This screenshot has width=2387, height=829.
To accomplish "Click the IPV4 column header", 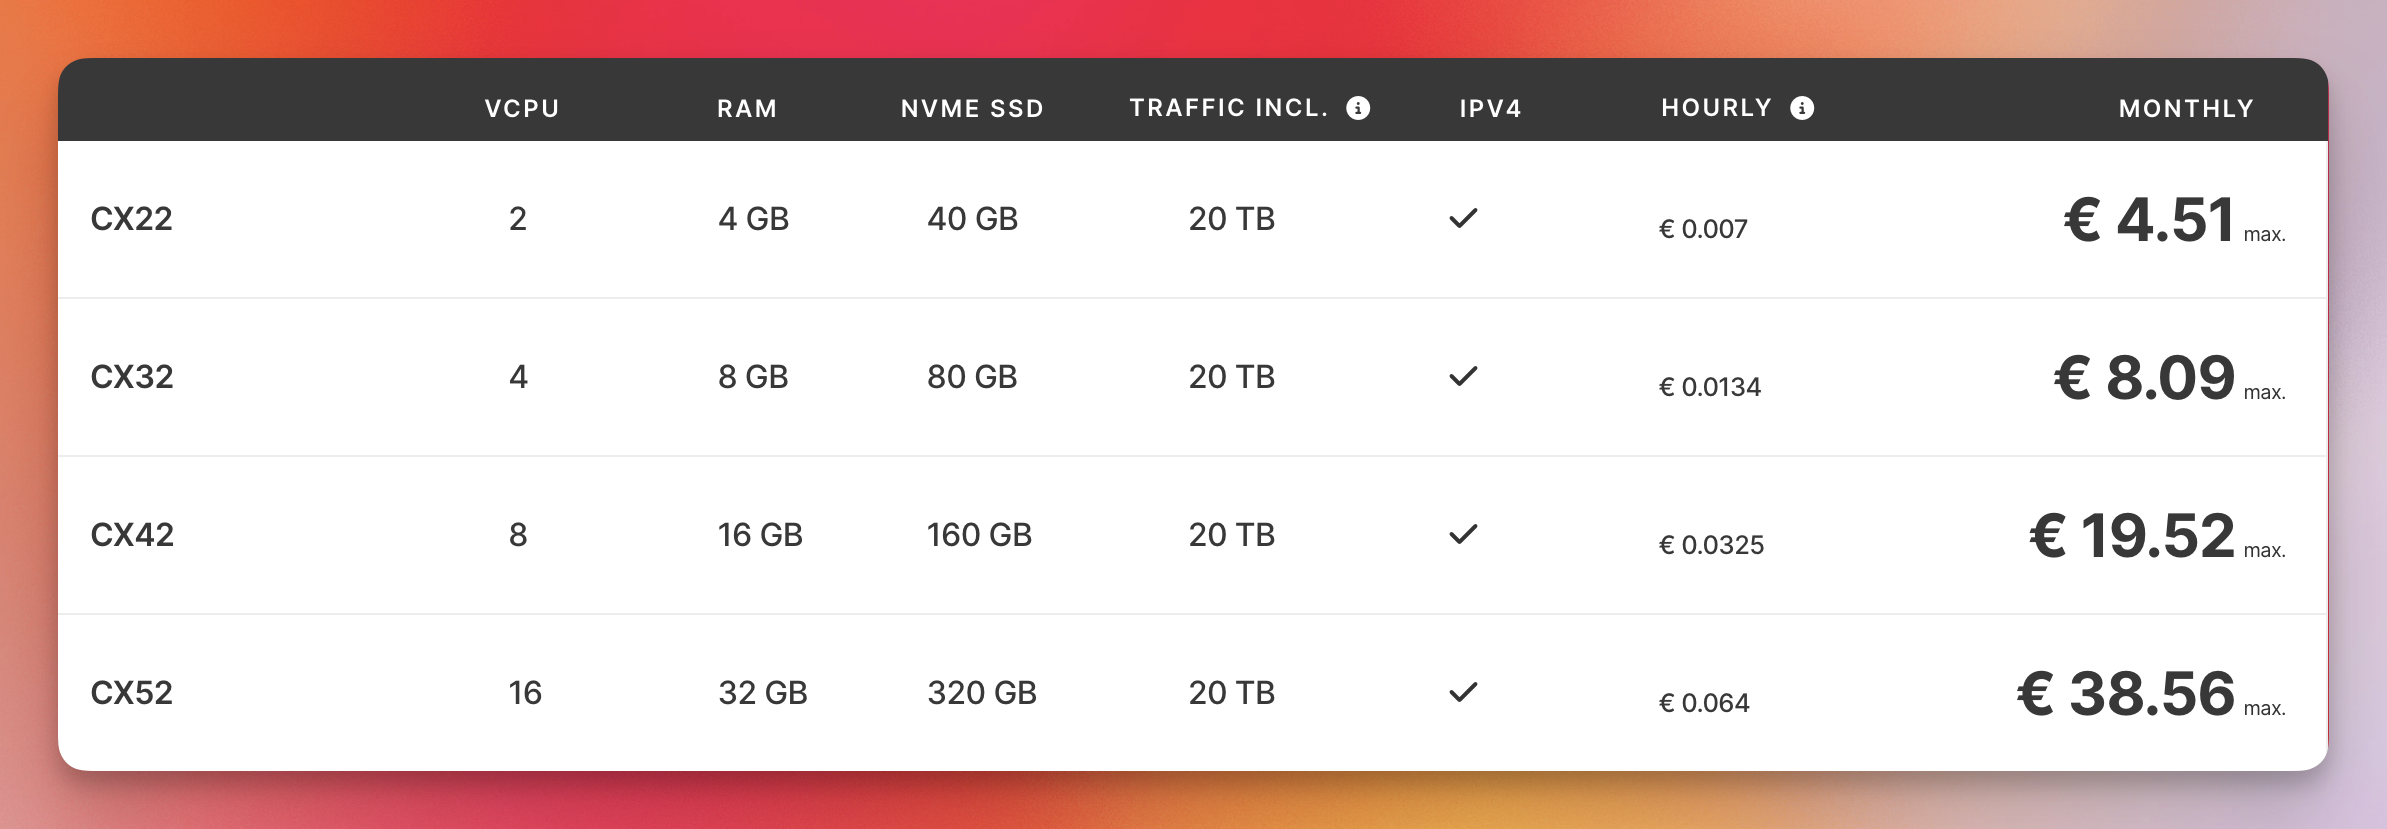I will [x=1490, y=109].
